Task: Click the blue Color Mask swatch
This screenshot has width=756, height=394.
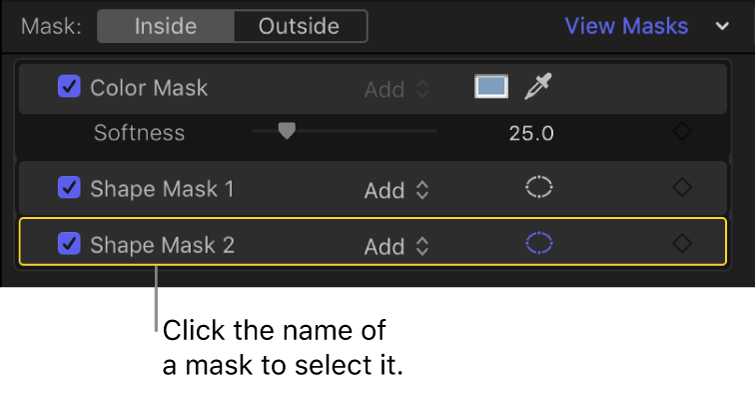Action: 491,87
